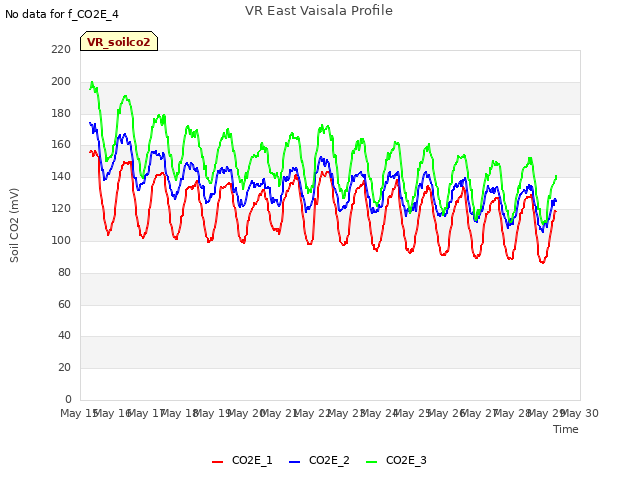Click the 140 y-axis tick label
This screenshot has height=480, width=640.
point(61,176)
